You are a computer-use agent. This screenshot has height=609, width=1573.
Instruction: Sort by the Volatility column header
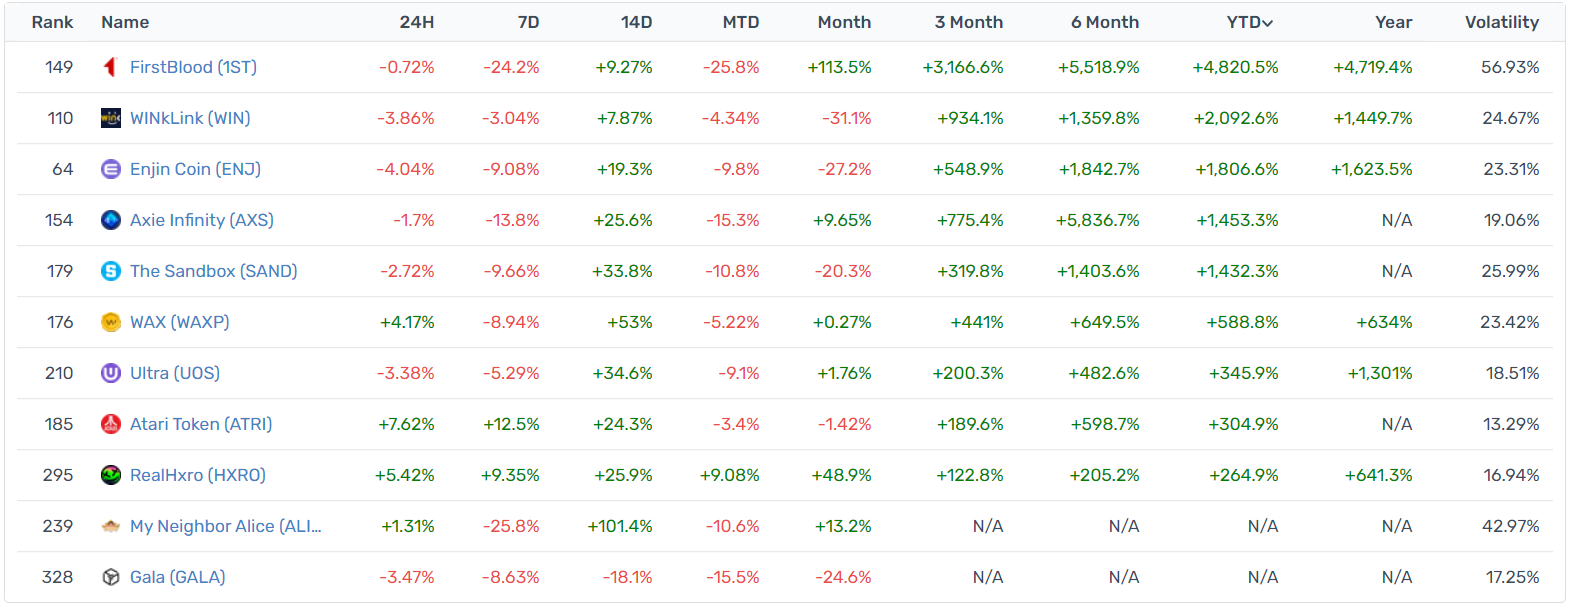[1501, 22]
